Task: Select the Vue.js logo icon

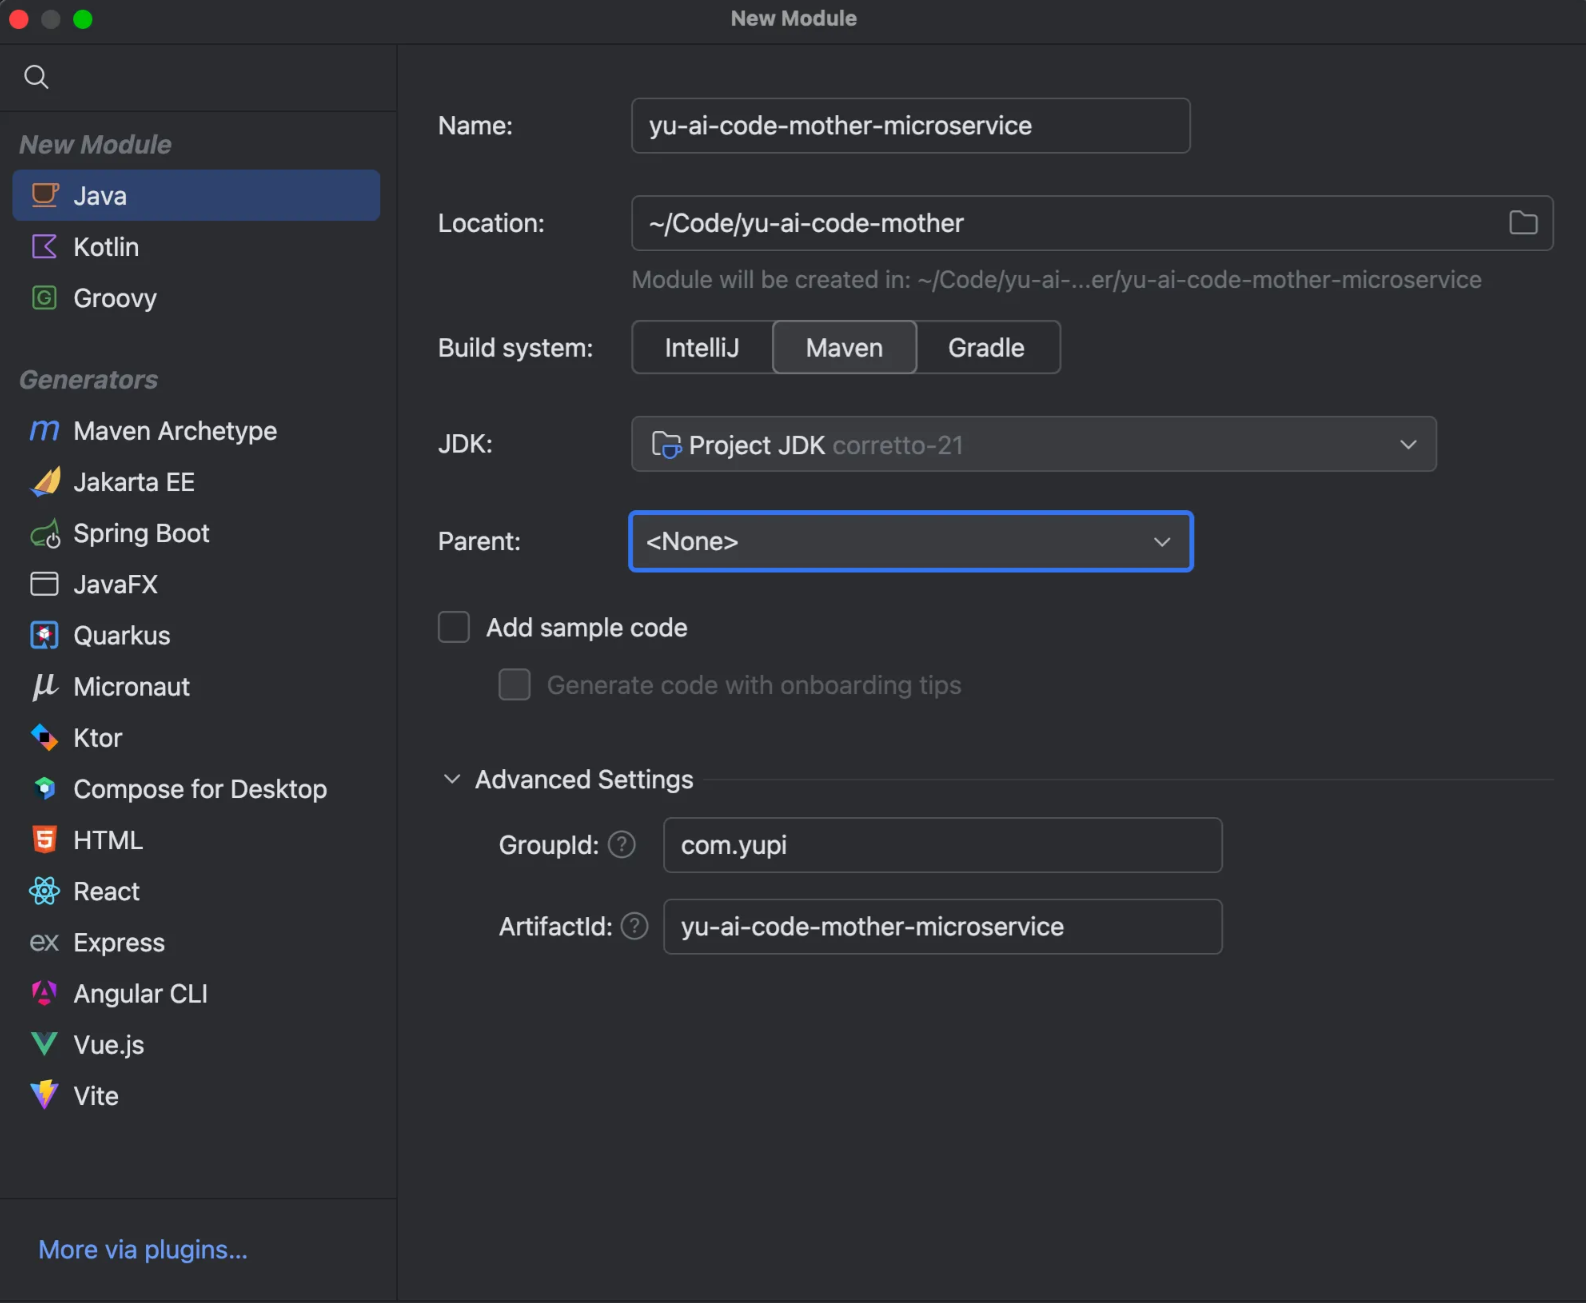Action: (45, 1044)
